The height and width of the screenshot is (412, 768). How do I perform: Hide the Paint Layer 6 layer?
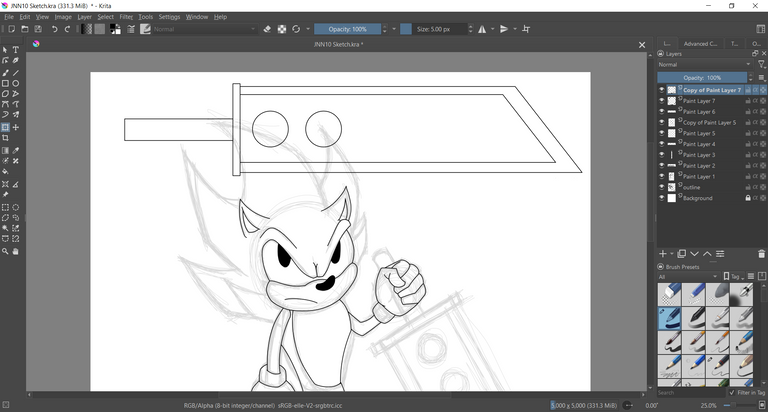662,112
